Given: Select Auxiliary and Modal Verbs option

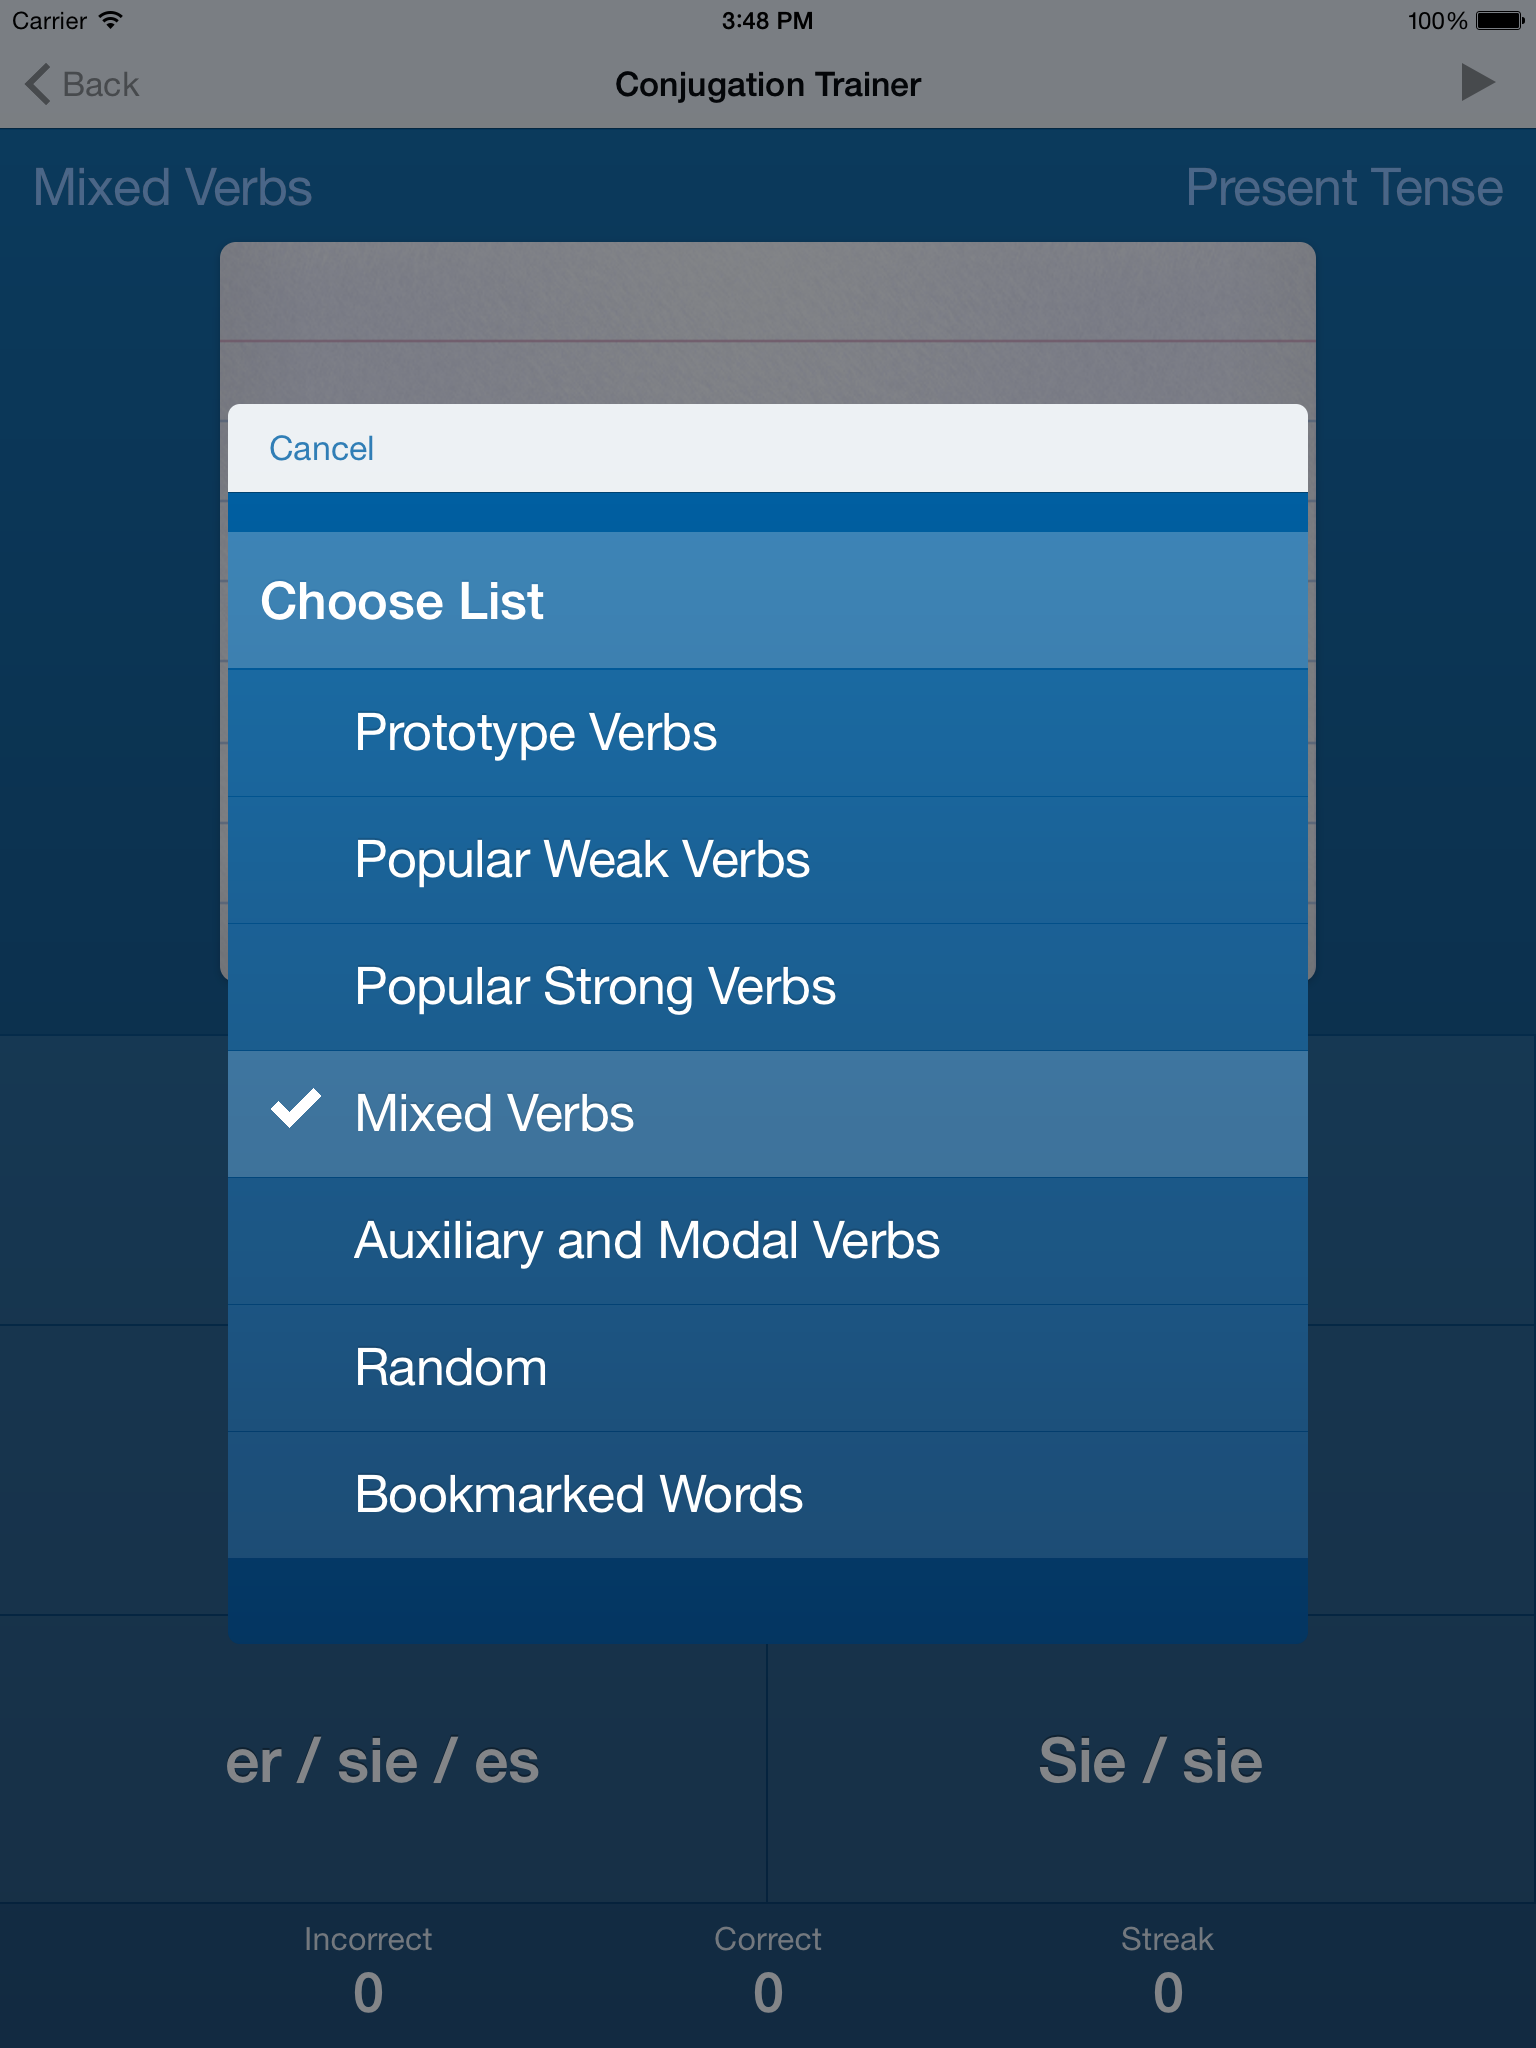Looking at the screenshot, I should click(x=647, y=1240).
